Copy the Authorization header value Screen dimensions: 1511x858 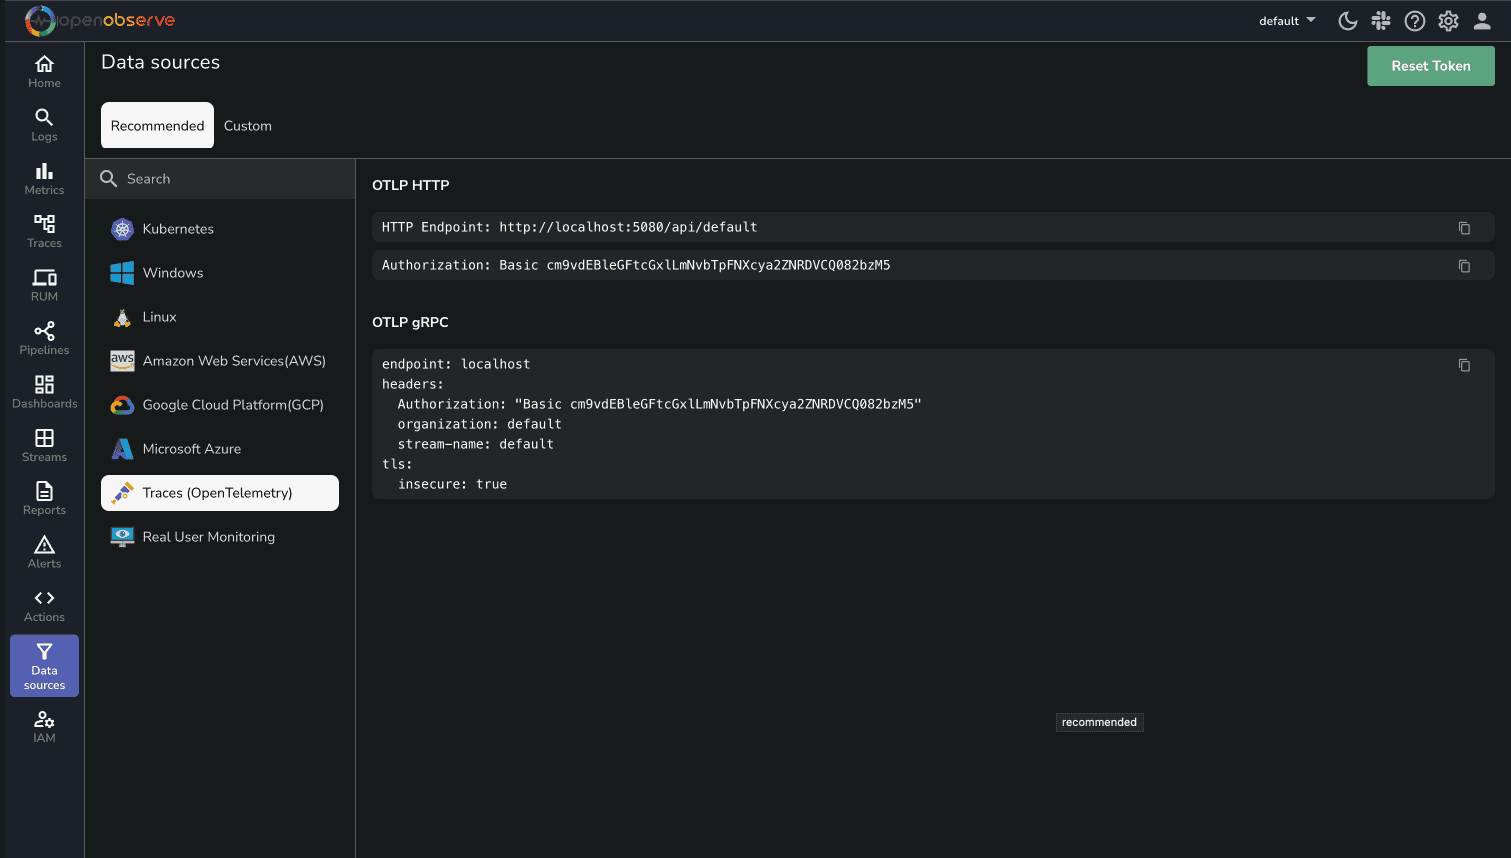[1464, 266]
